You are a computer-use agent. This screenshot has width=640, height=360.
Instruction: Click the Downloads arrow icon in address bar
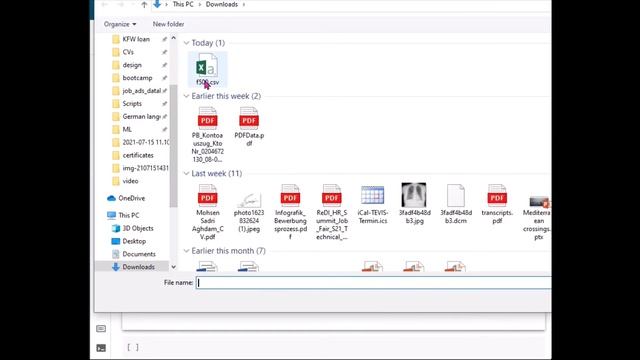(157, 4)
